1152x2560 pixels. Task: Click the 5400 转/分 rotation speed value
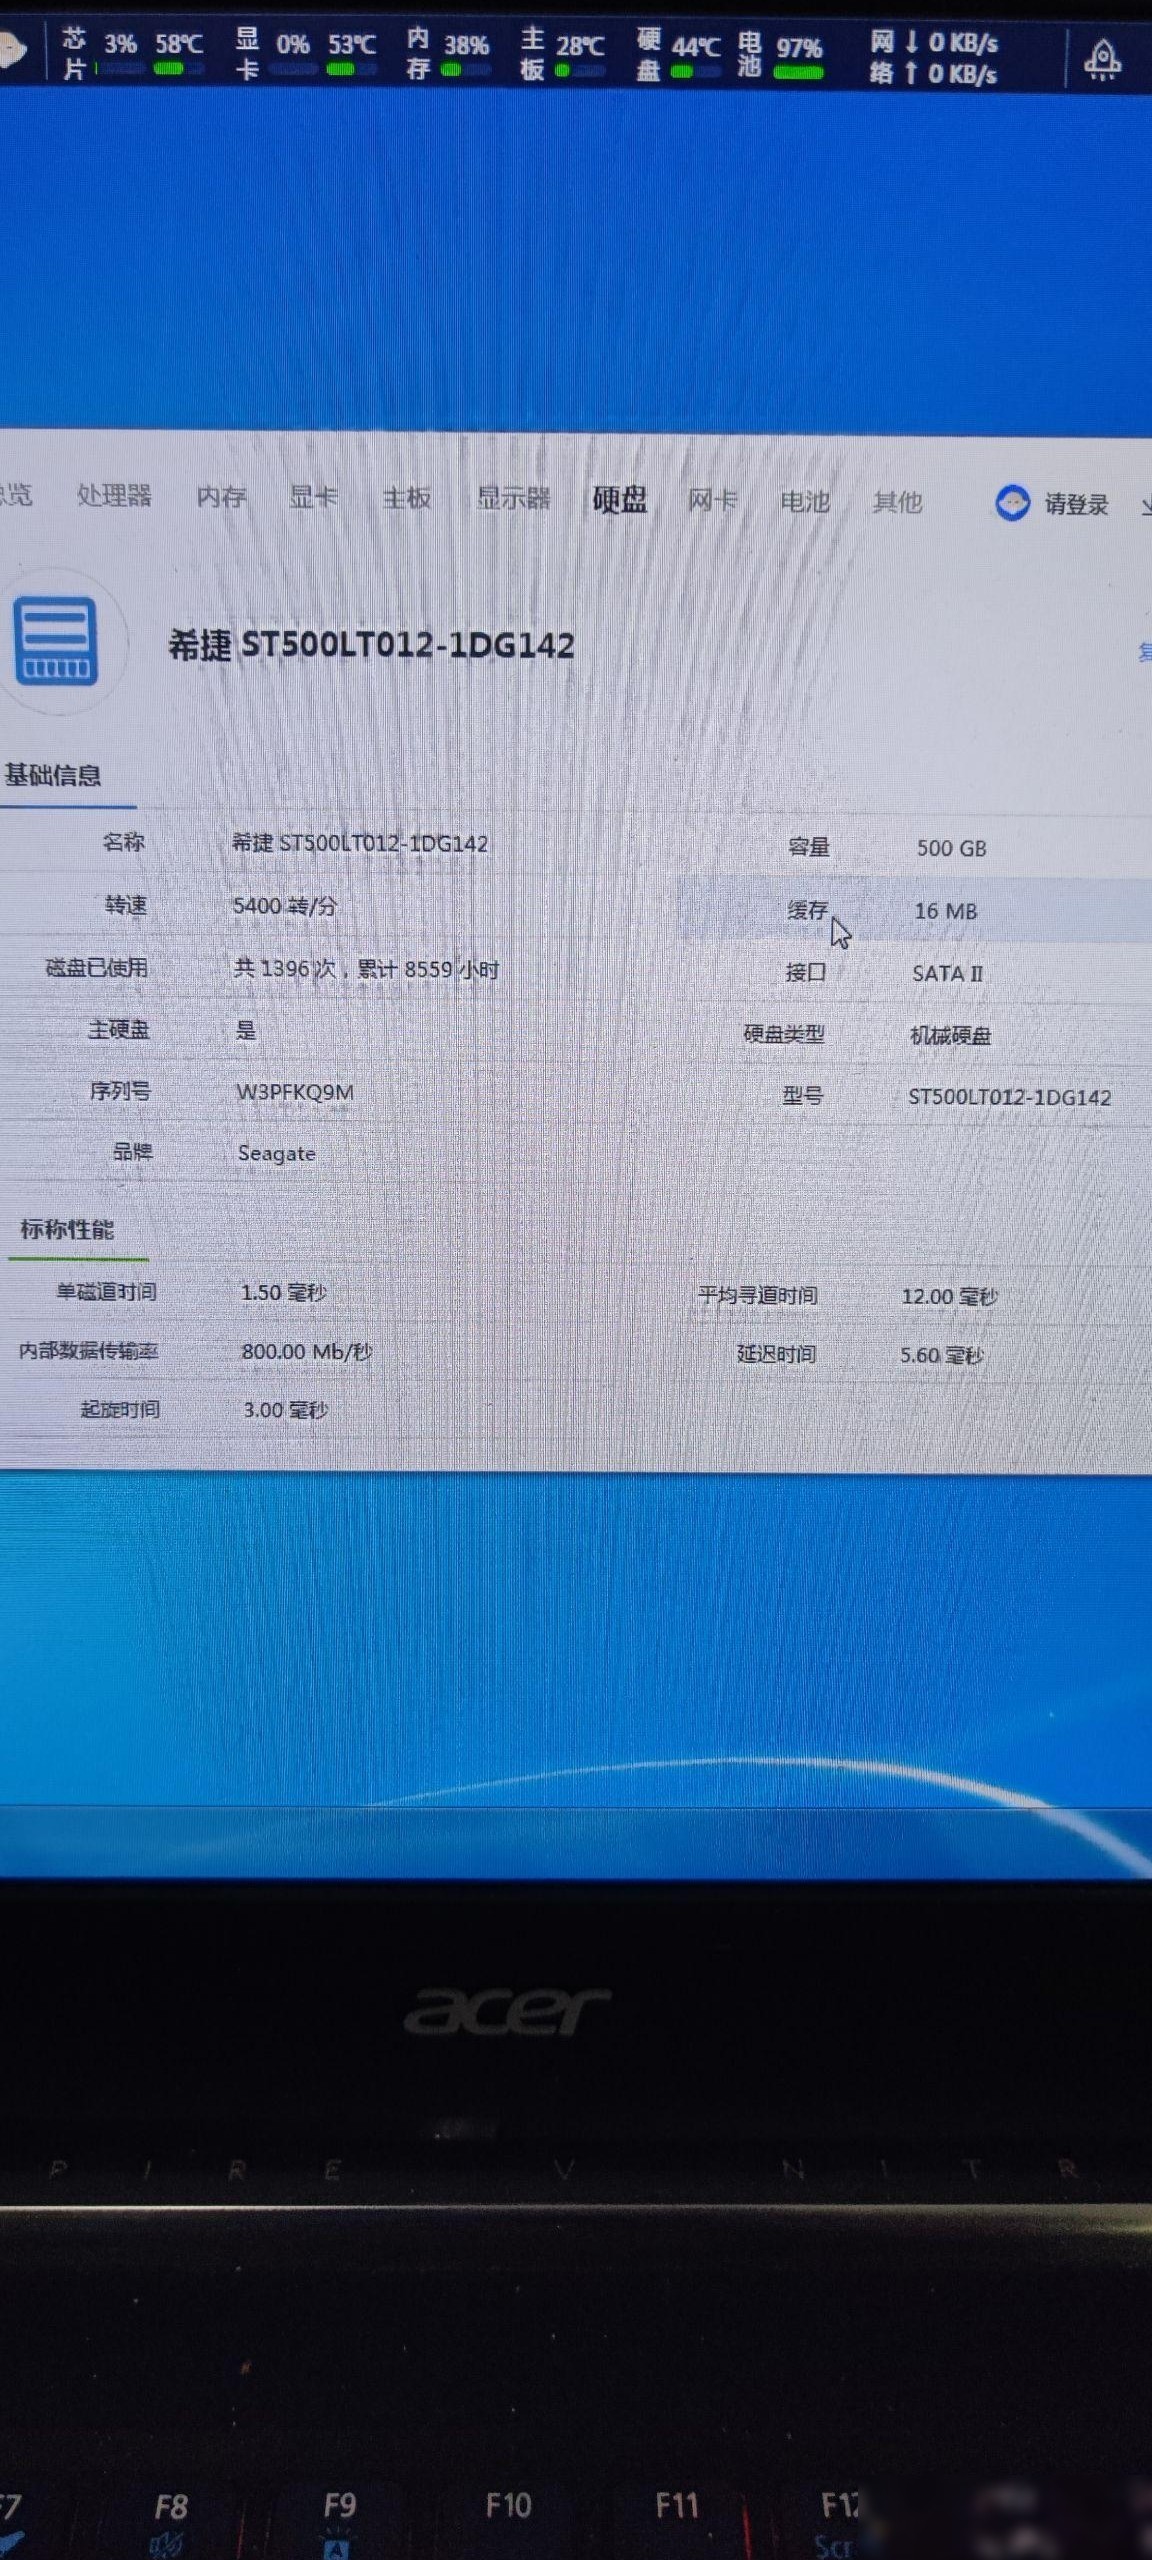(x=284, y=906)
